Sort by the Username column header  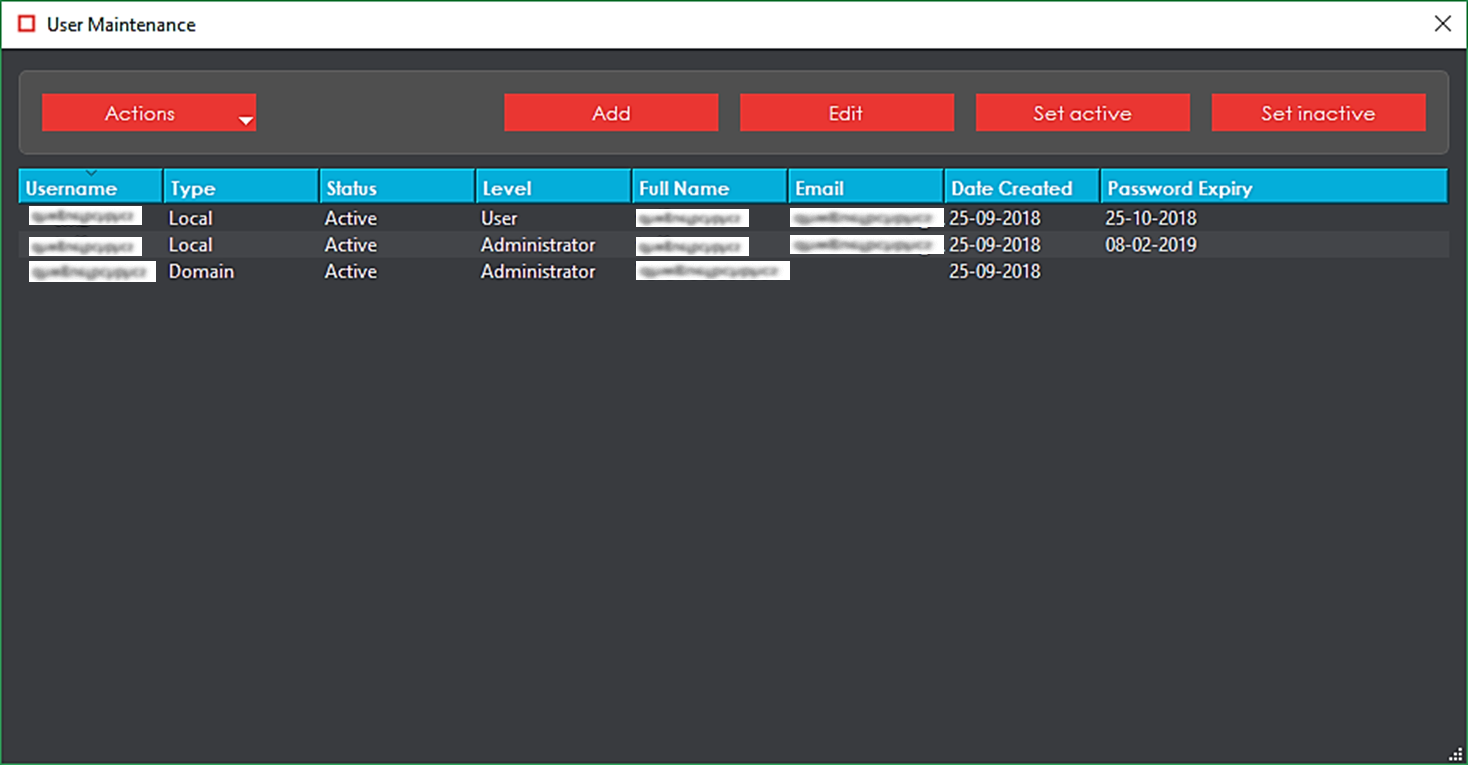point(90,188)
